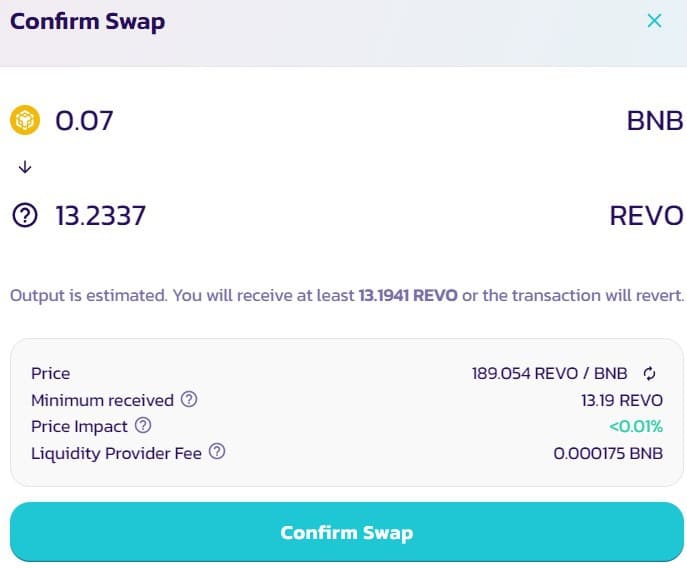Select the 0.07 BNB input amount
Image resolution: width=687 pixels, height=568 pixels.
point(84,121)
